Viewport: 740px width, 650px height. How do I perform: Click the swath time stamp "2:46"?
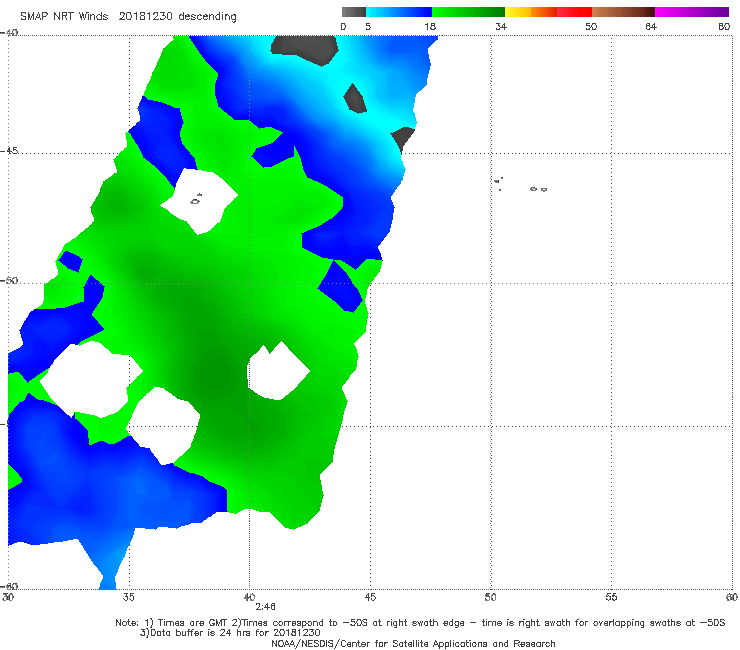pyautogui.click(x=265, y=607)
